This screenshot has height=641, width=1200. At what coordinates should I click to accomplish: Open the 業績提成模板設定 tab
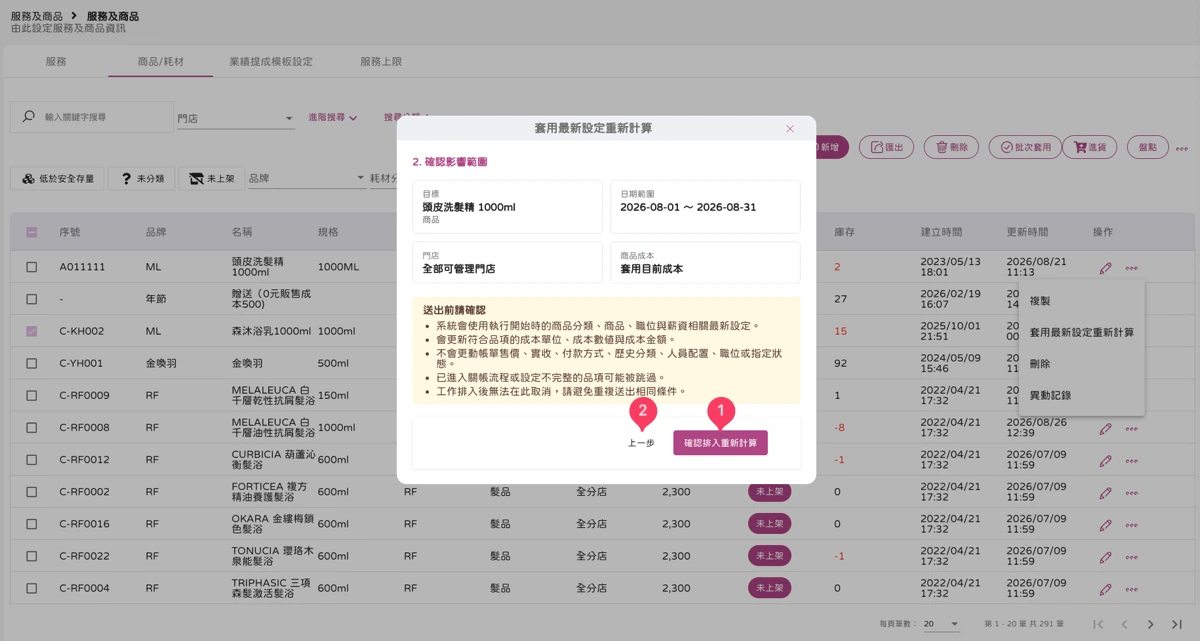(x=271, y=61)
